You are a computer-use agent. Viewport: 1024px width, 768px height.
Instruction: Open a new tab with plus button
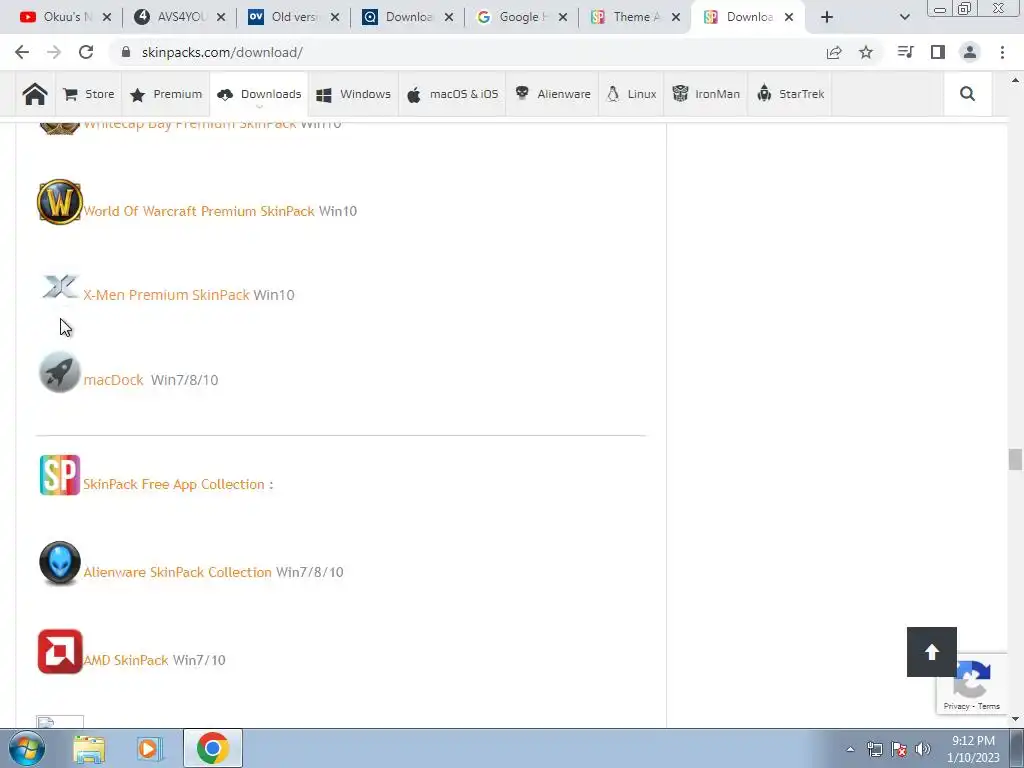coord(827,17)
